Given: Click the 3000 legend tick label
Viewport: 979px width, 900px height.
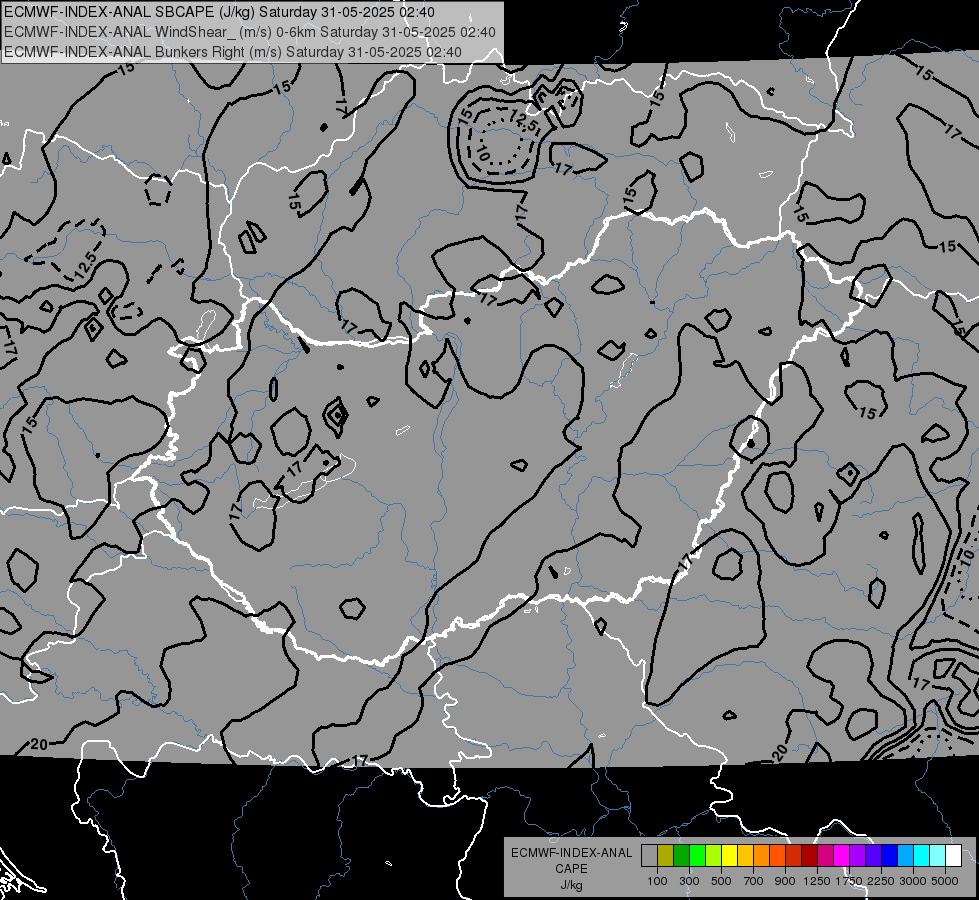Looking at the screenshot, I should point(913,881).
